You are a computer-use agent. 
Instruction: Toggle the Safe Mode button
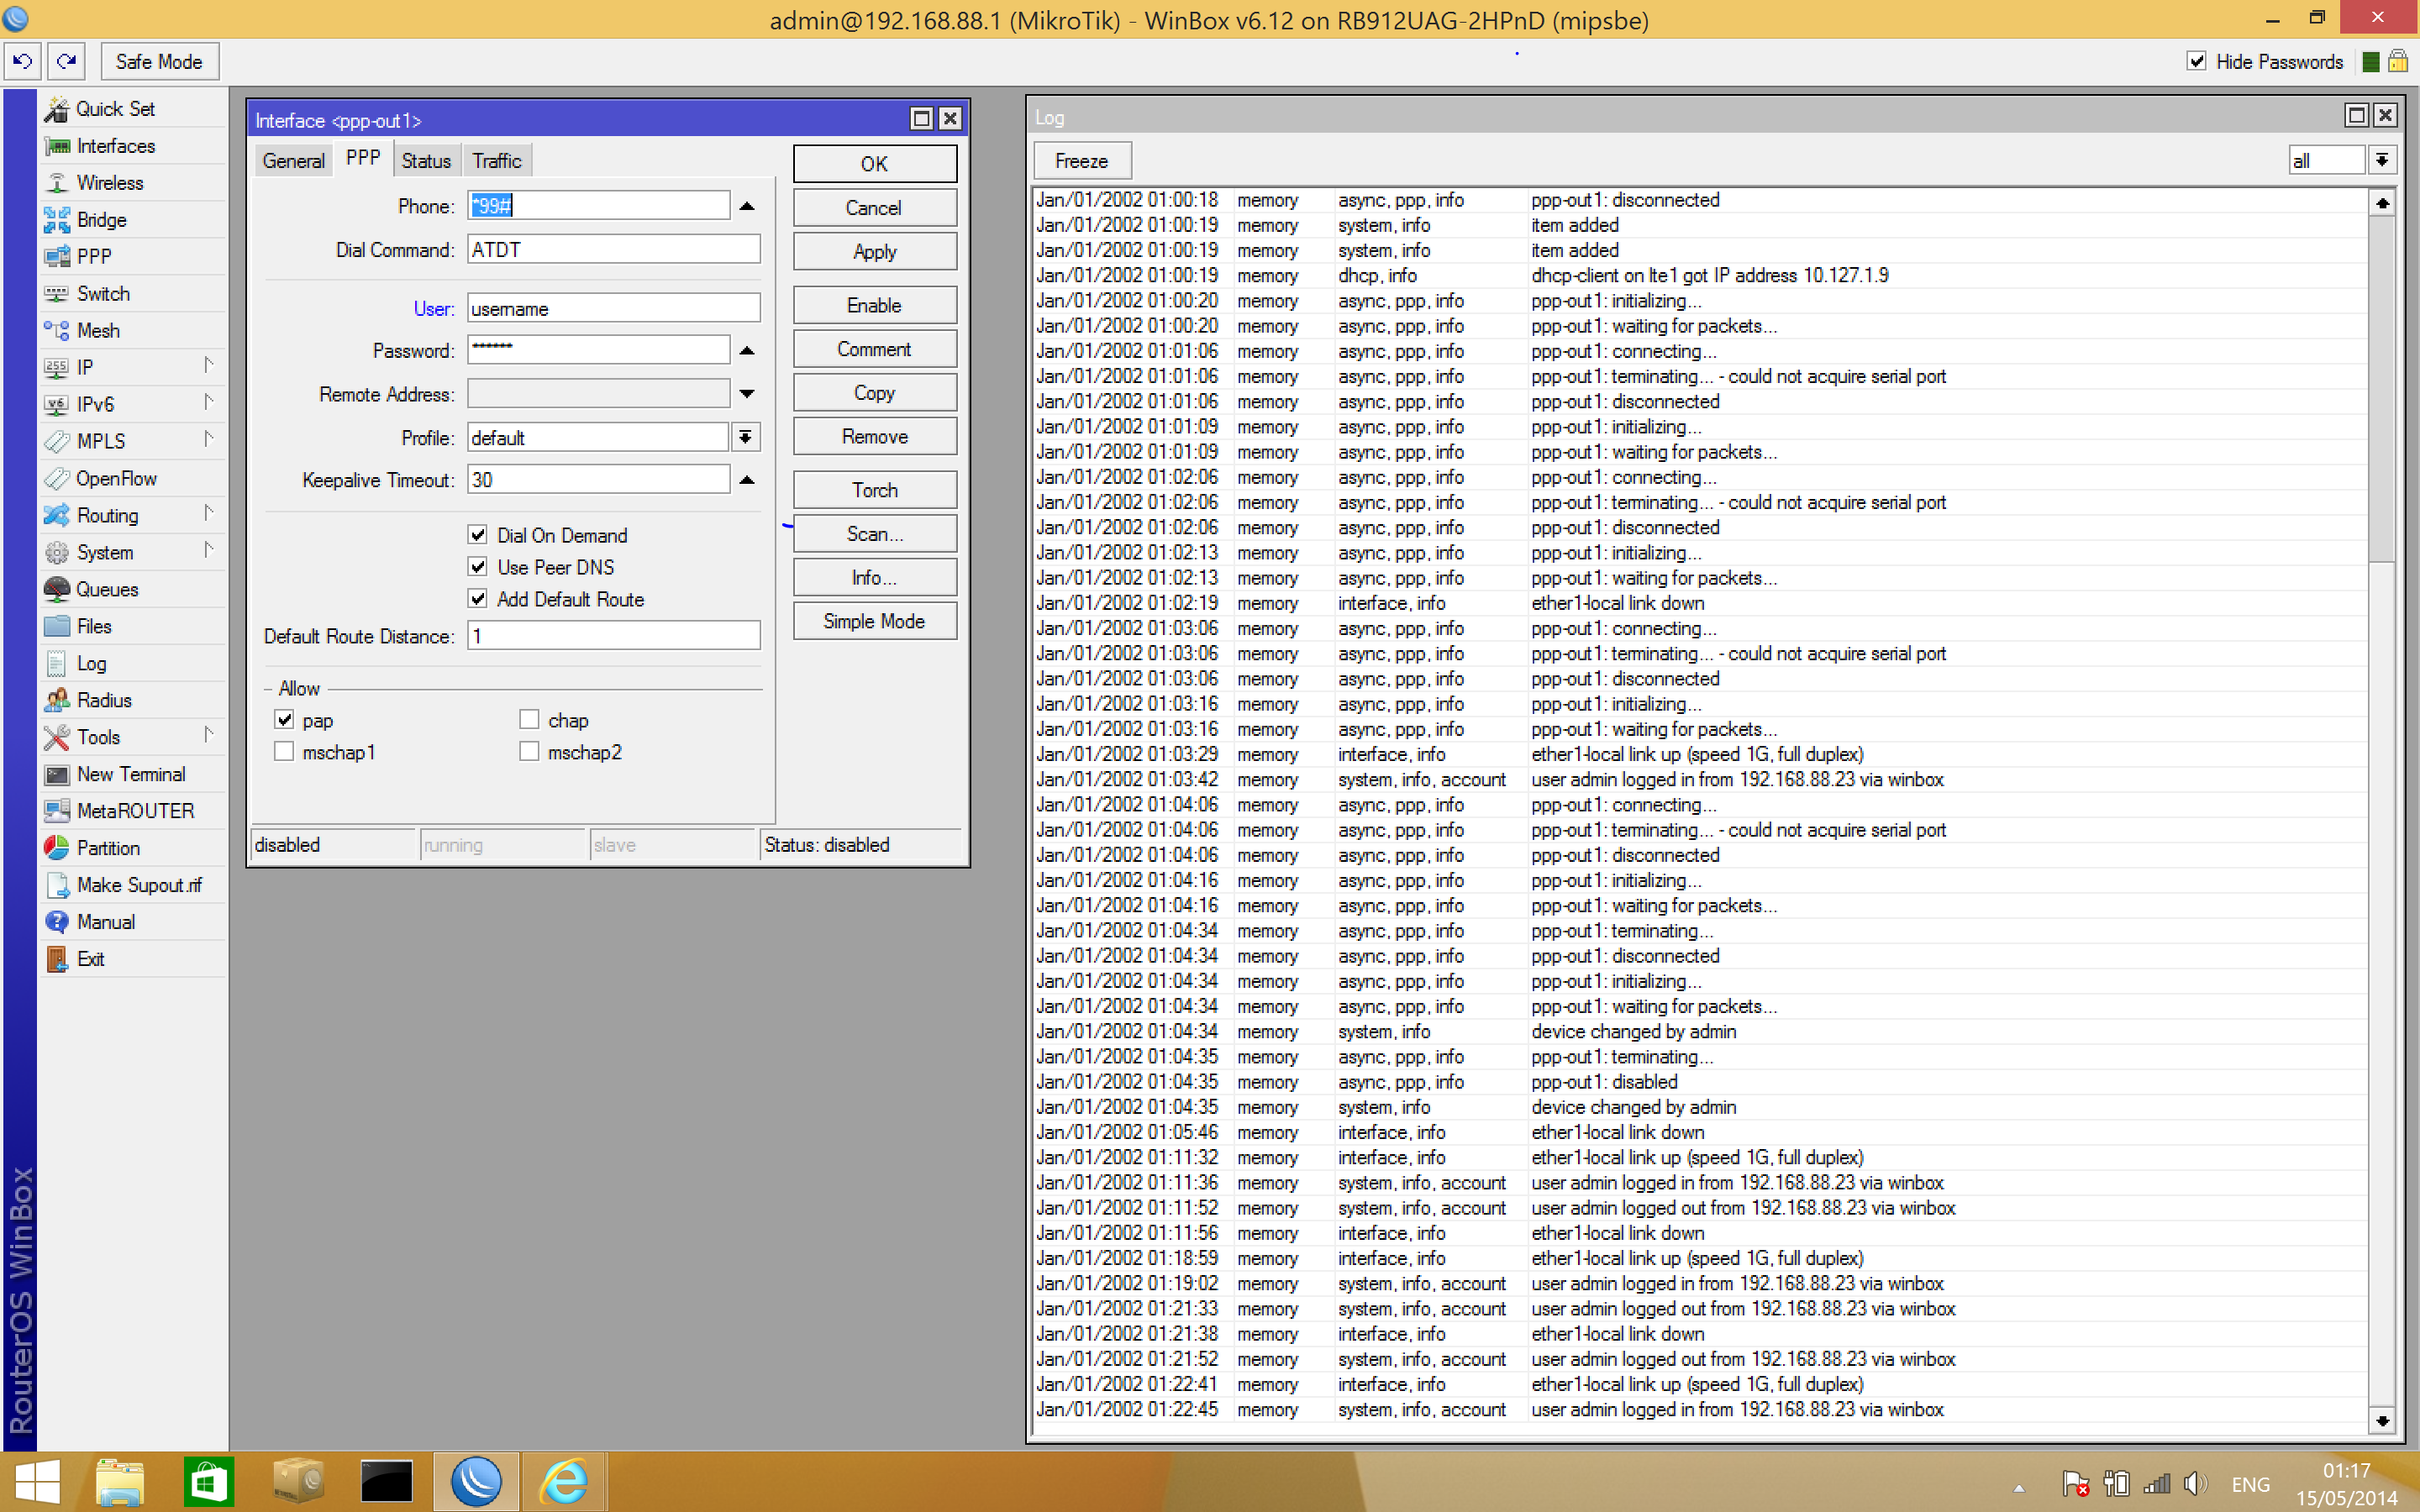tap(159, 62)
